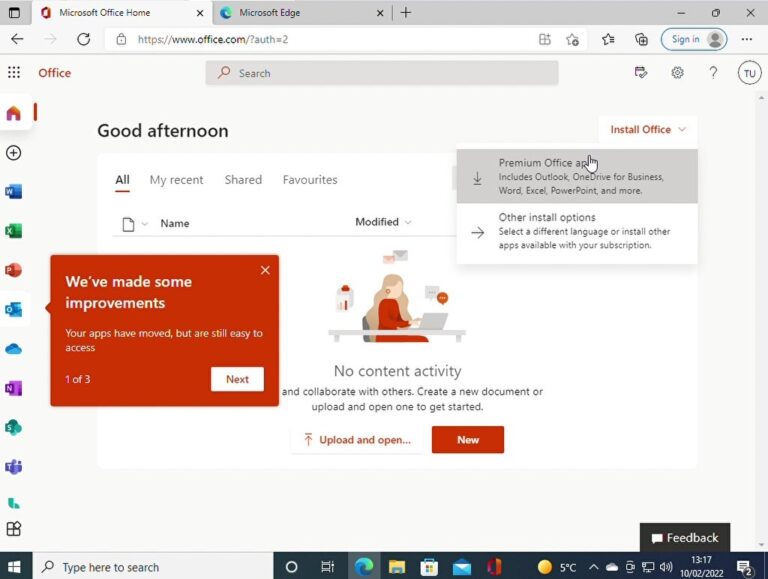
Task: Open Edge settings and more menu
Action: (746, 39)
